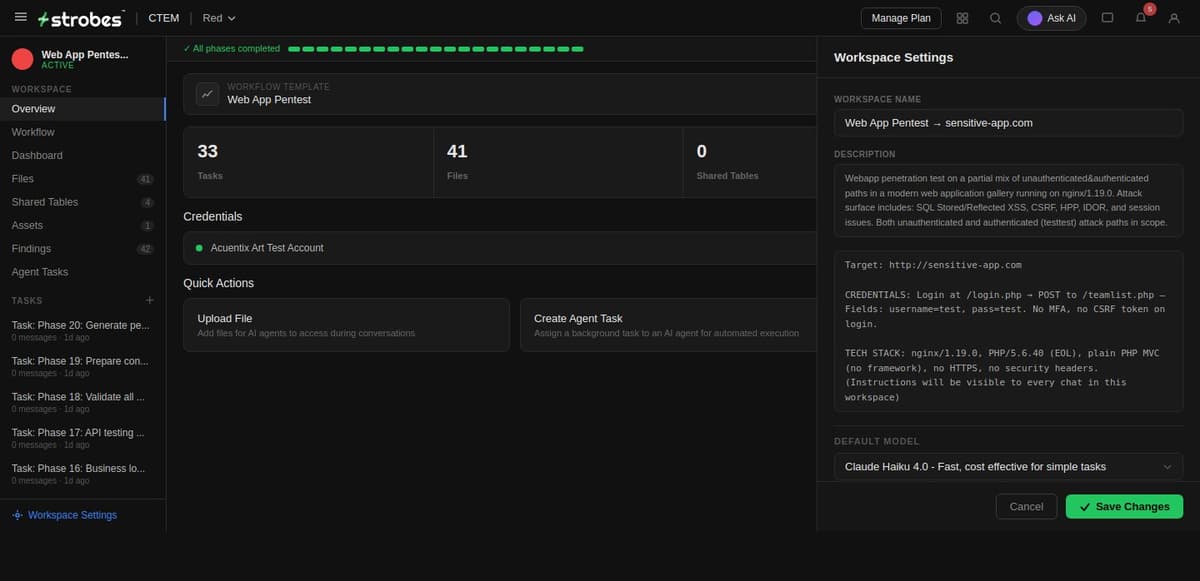Open notifications bell with badge

pyautogui.click(x=1141, y=17)
